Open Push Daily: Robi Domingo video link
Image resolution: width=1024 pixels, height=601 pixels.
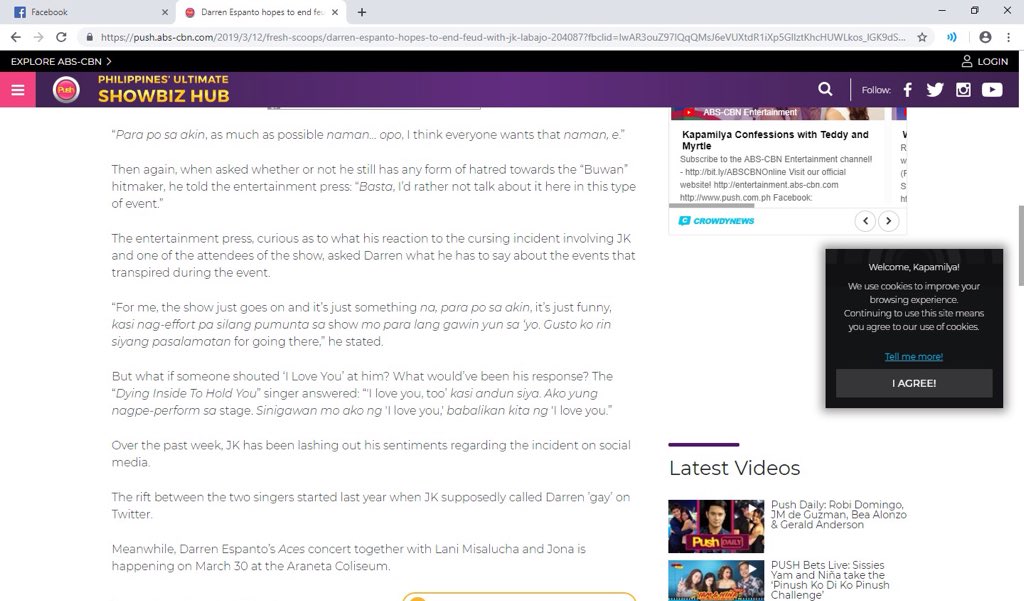(839, 515)
